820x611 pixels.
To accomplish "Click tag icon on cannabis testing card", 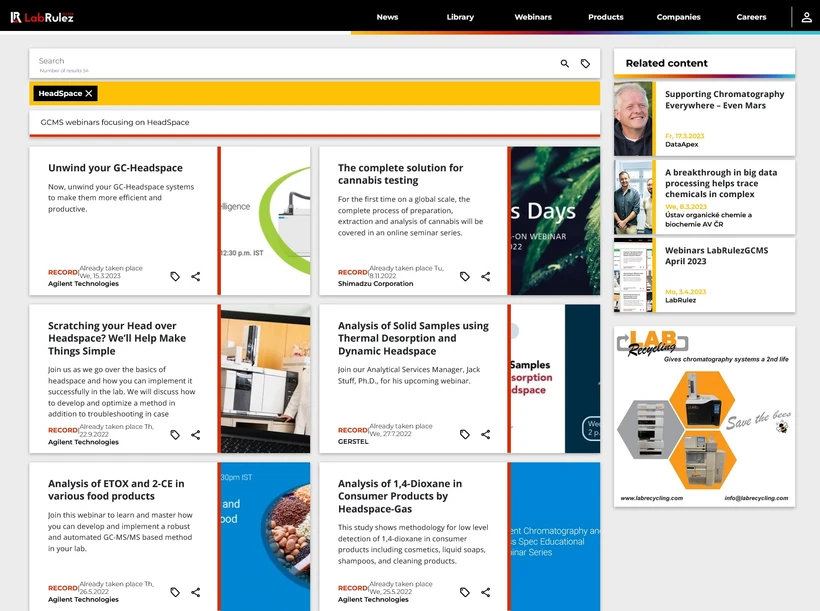I will coord(465,276).
